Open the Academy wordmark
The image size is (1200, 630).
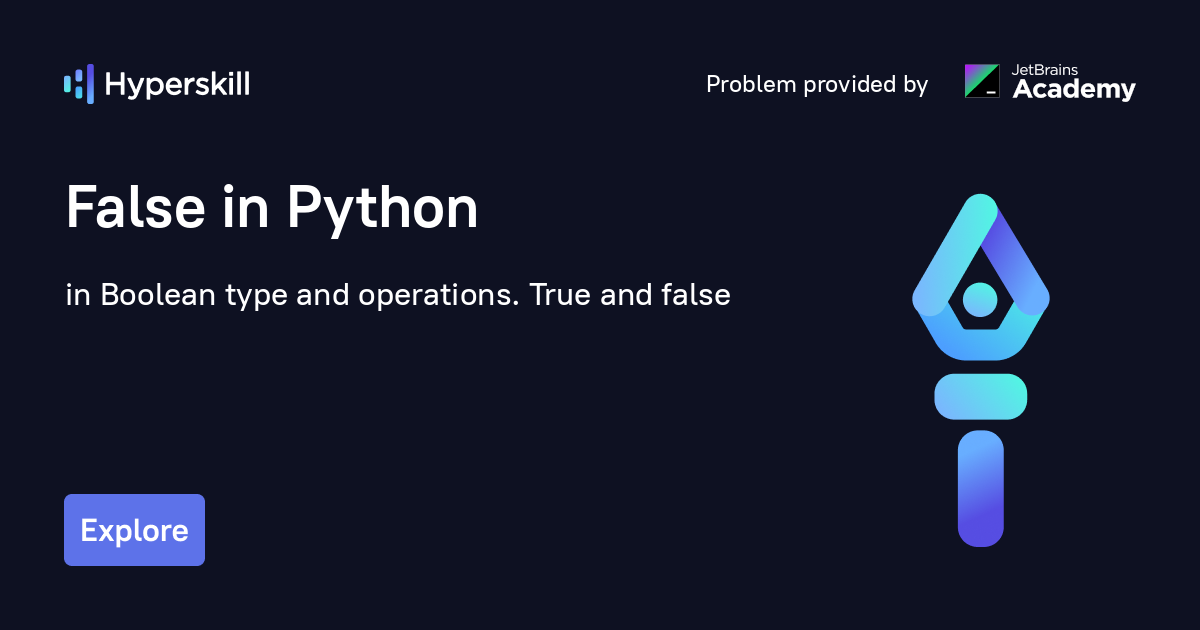pos(1074,90)
